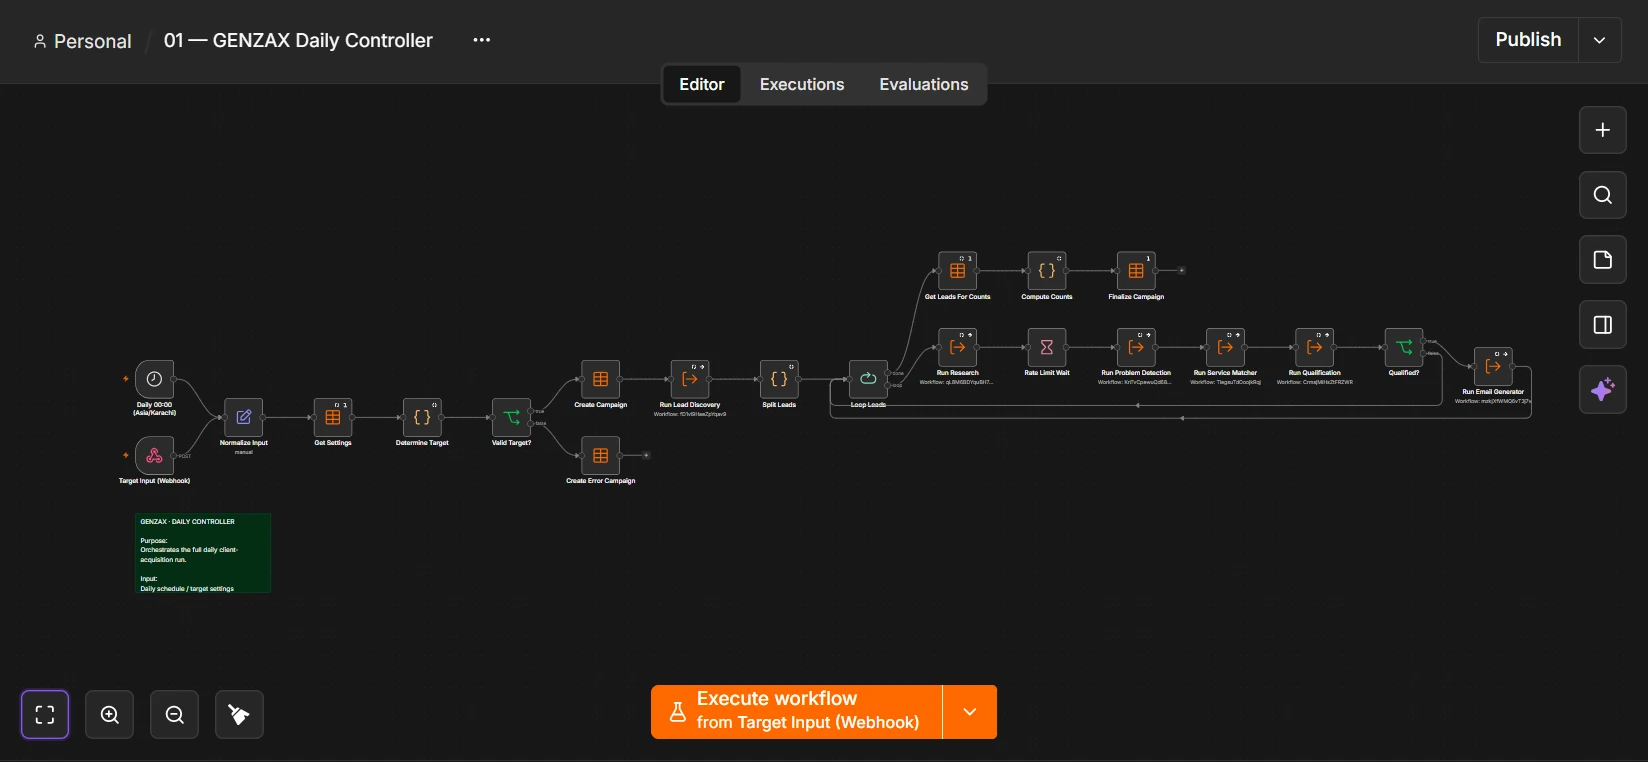The height and width of the screenshot is (762, 1648).
Task: Open the Create Error Campaign node
Action: click(x=600, y=455)
